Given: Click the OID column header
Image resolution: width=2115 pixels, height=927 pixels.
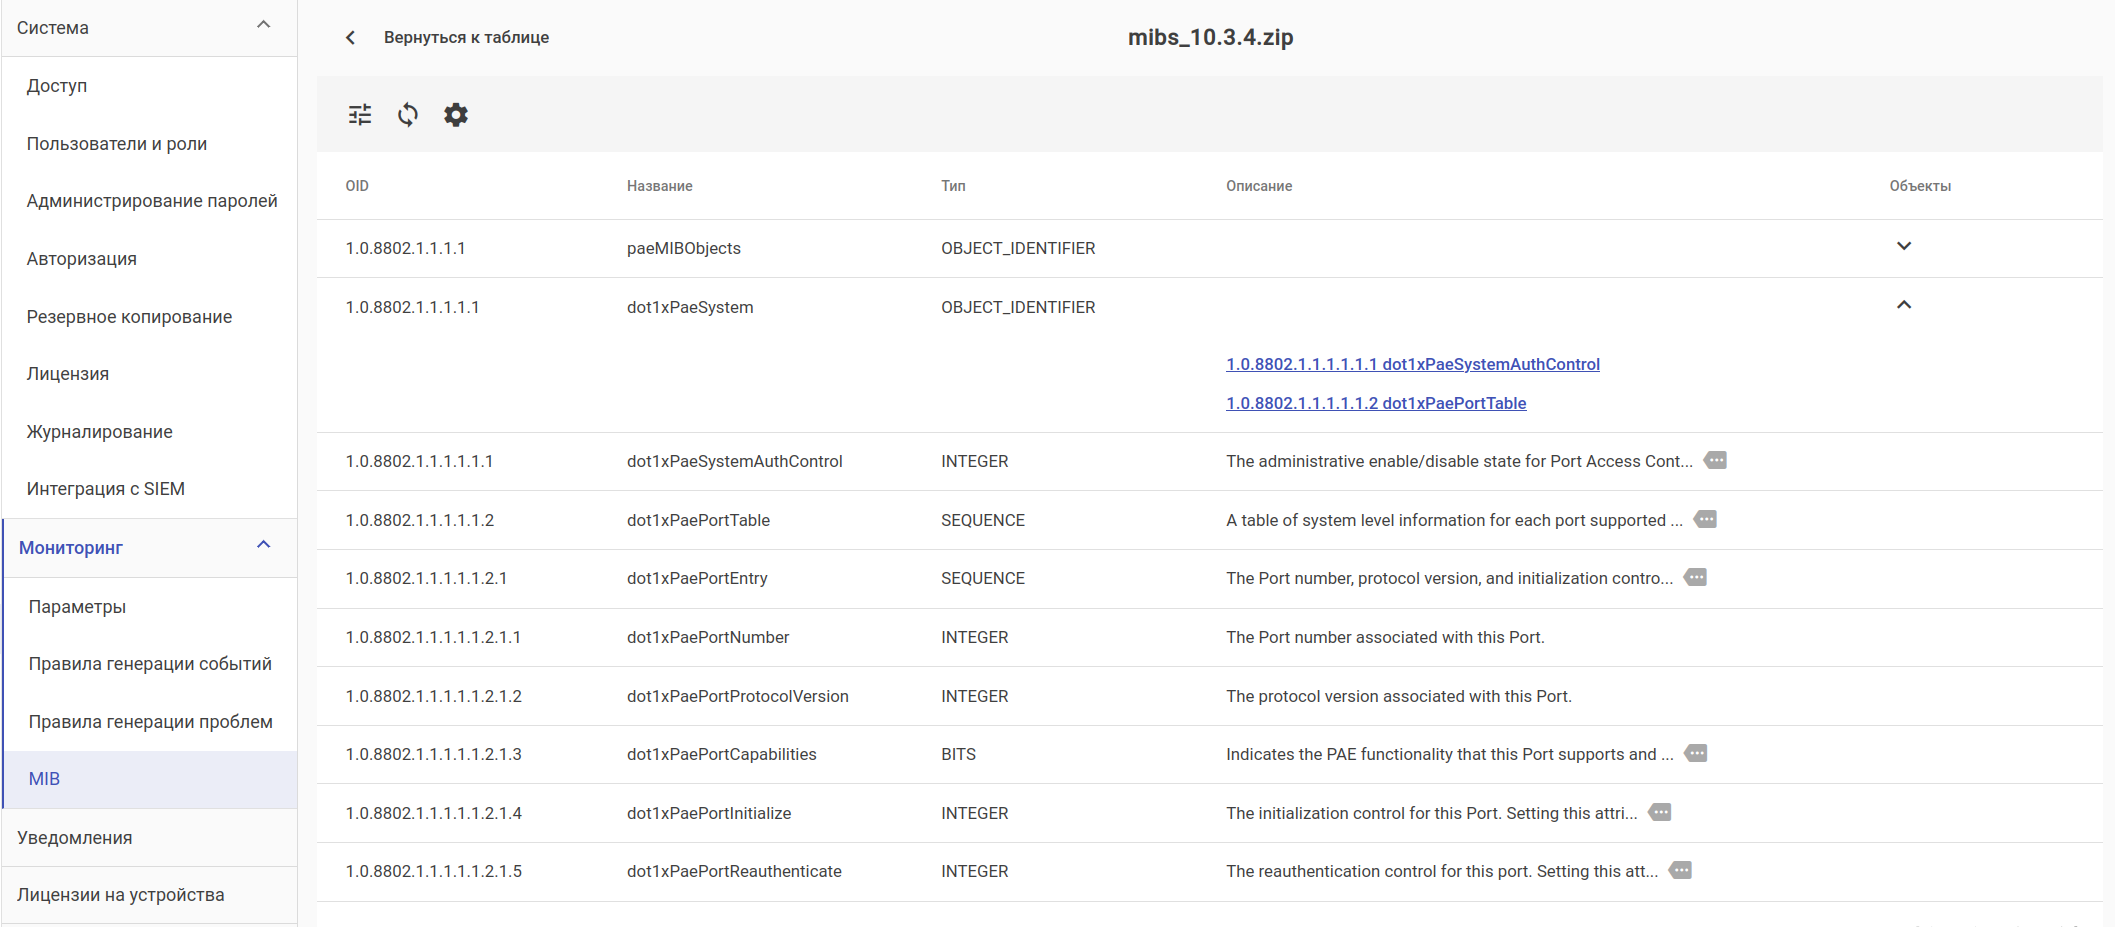Looking at the screenshot, I should 357,186.
